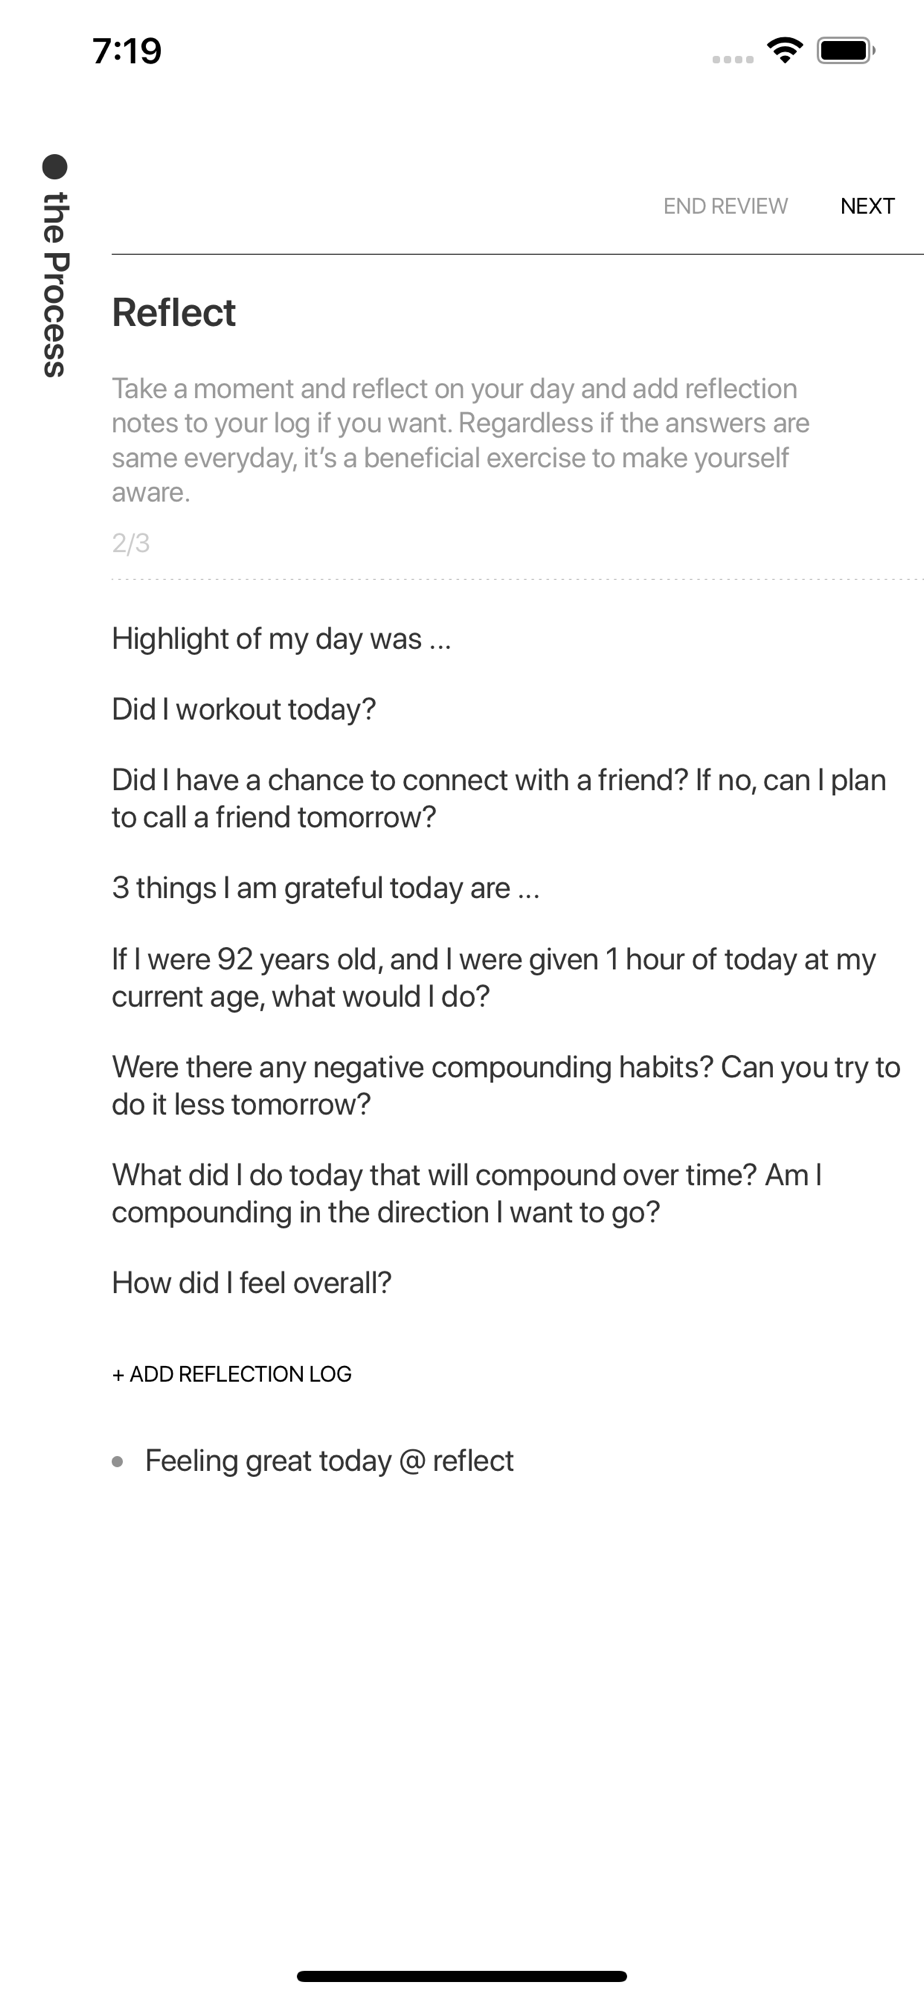
Task: Select the 92 years old prompt
Action: [x=494, y=977]
